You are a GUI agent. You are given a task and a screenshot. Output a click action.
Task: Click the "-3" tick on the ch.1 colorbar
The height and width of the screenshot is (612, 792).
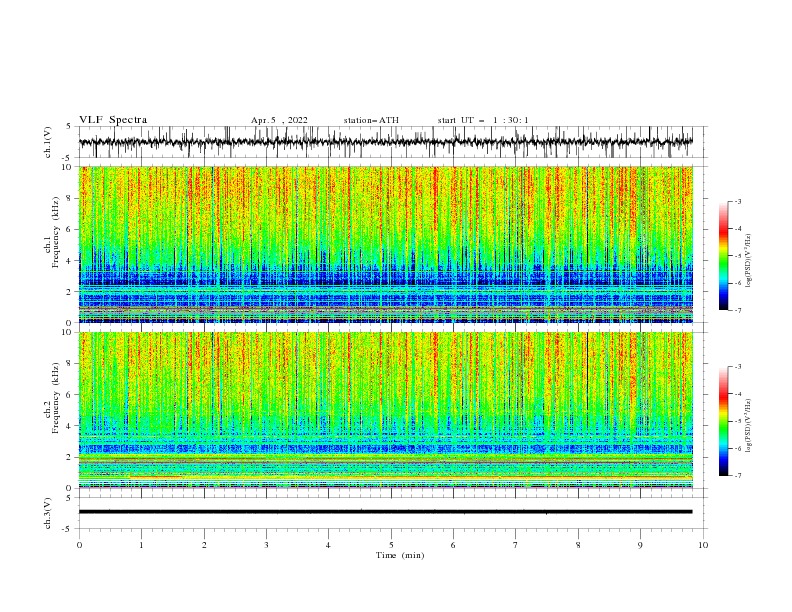[738, 201]
